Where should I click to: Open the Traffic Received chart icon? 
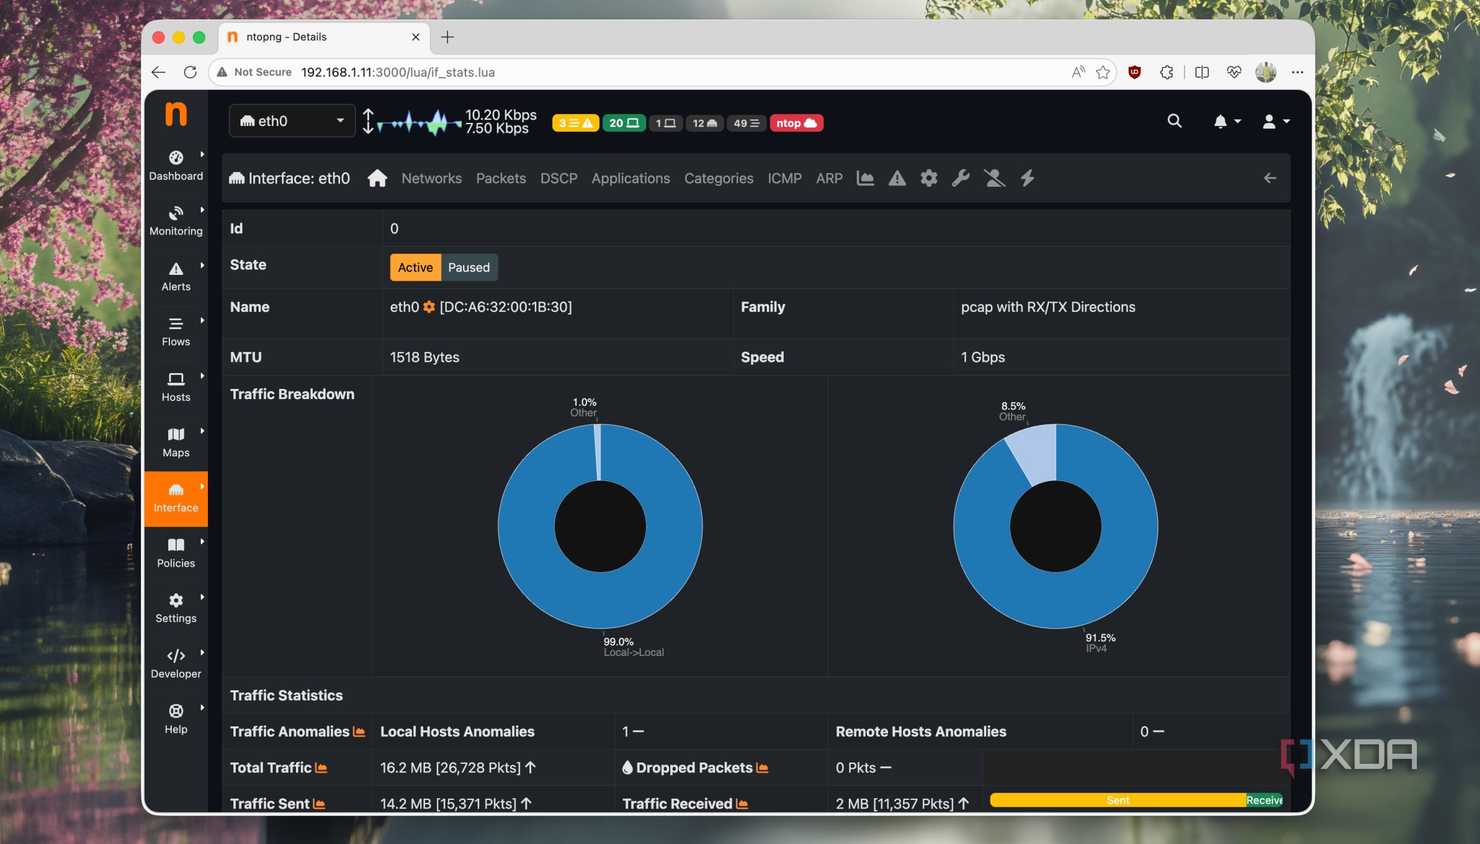point(742,804)
